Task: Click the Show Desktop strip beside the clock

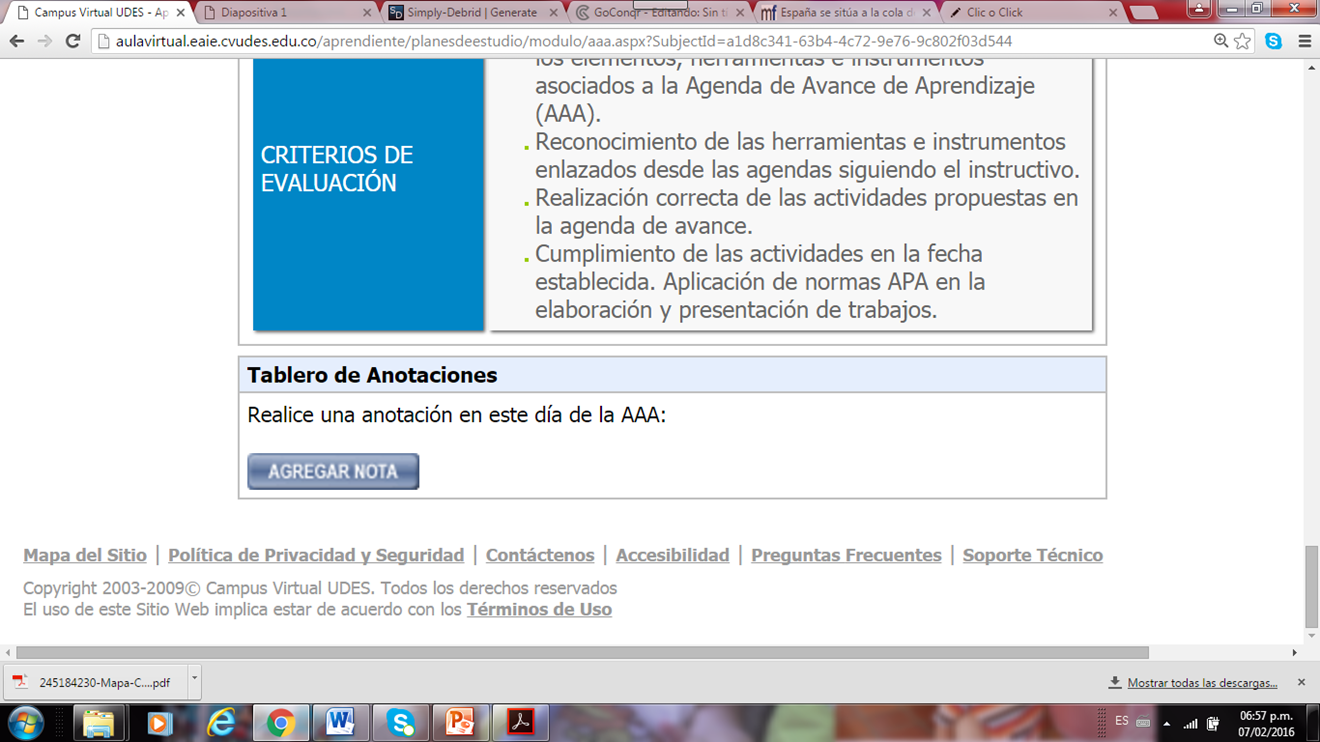Action: tap(1313, 722)
